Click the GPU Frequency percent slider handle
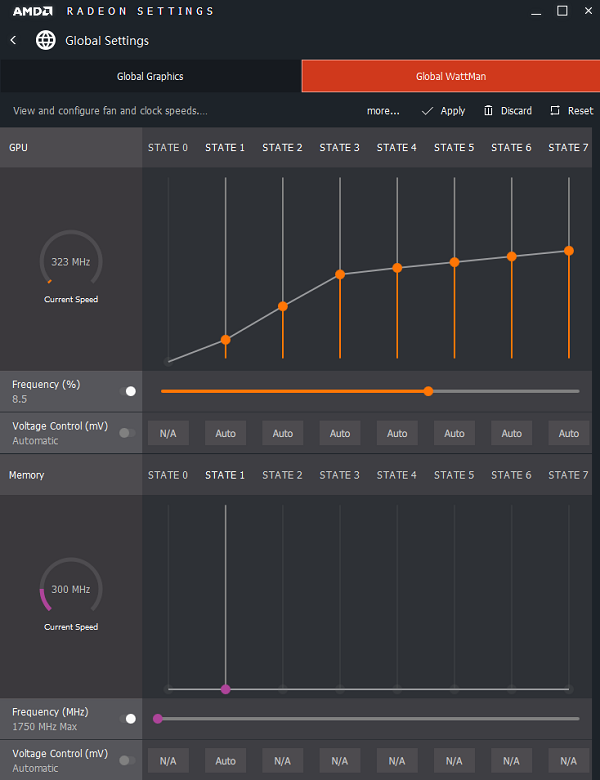The image size is (600, 780). [428, 391]
